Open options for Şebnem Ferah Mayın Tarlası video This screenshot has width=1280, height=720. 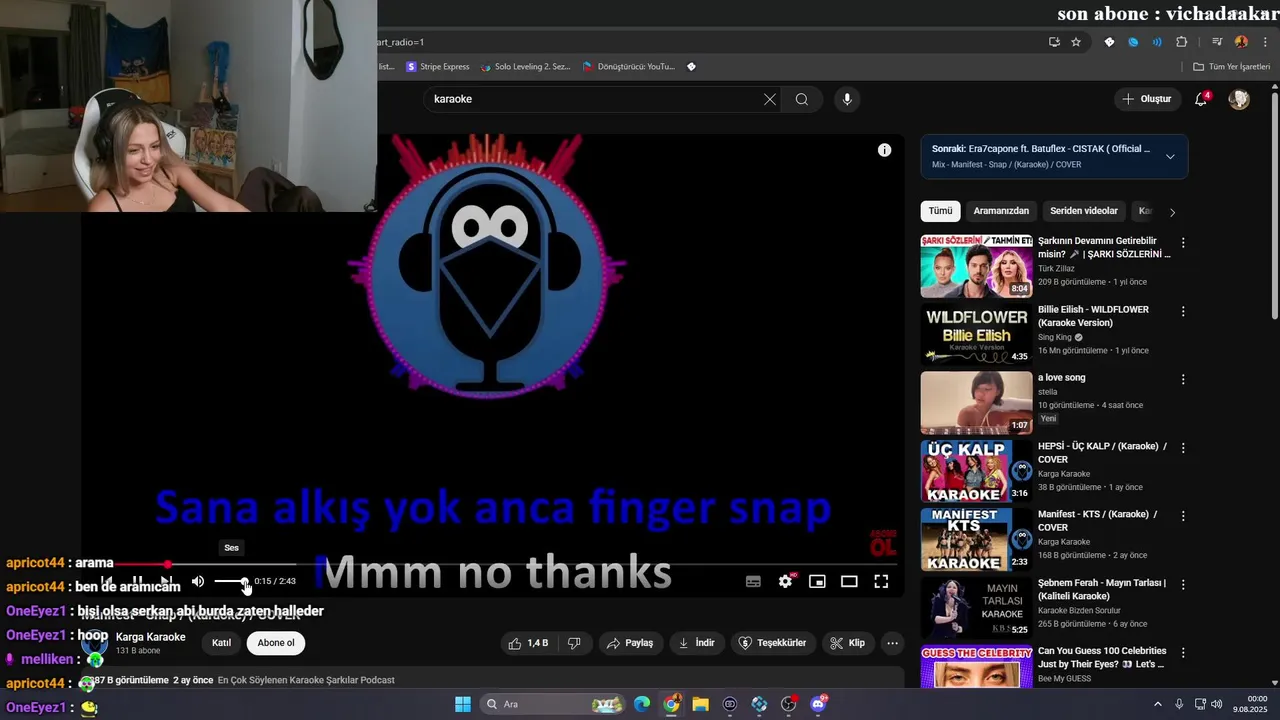[x=1183, y=584]
